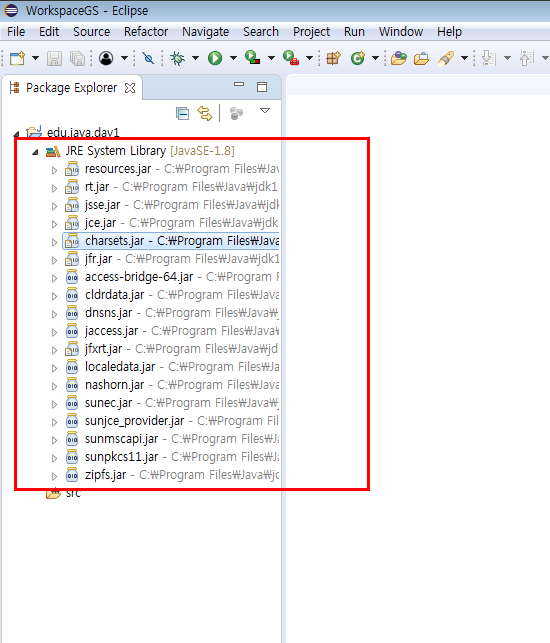Click the New Java Class icon
Screen dimensions: 550x643
pos(358,58)
